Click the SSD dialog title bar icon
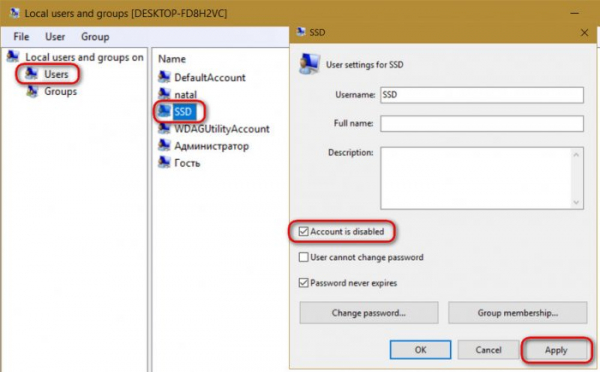 click(x=301, y=32)
